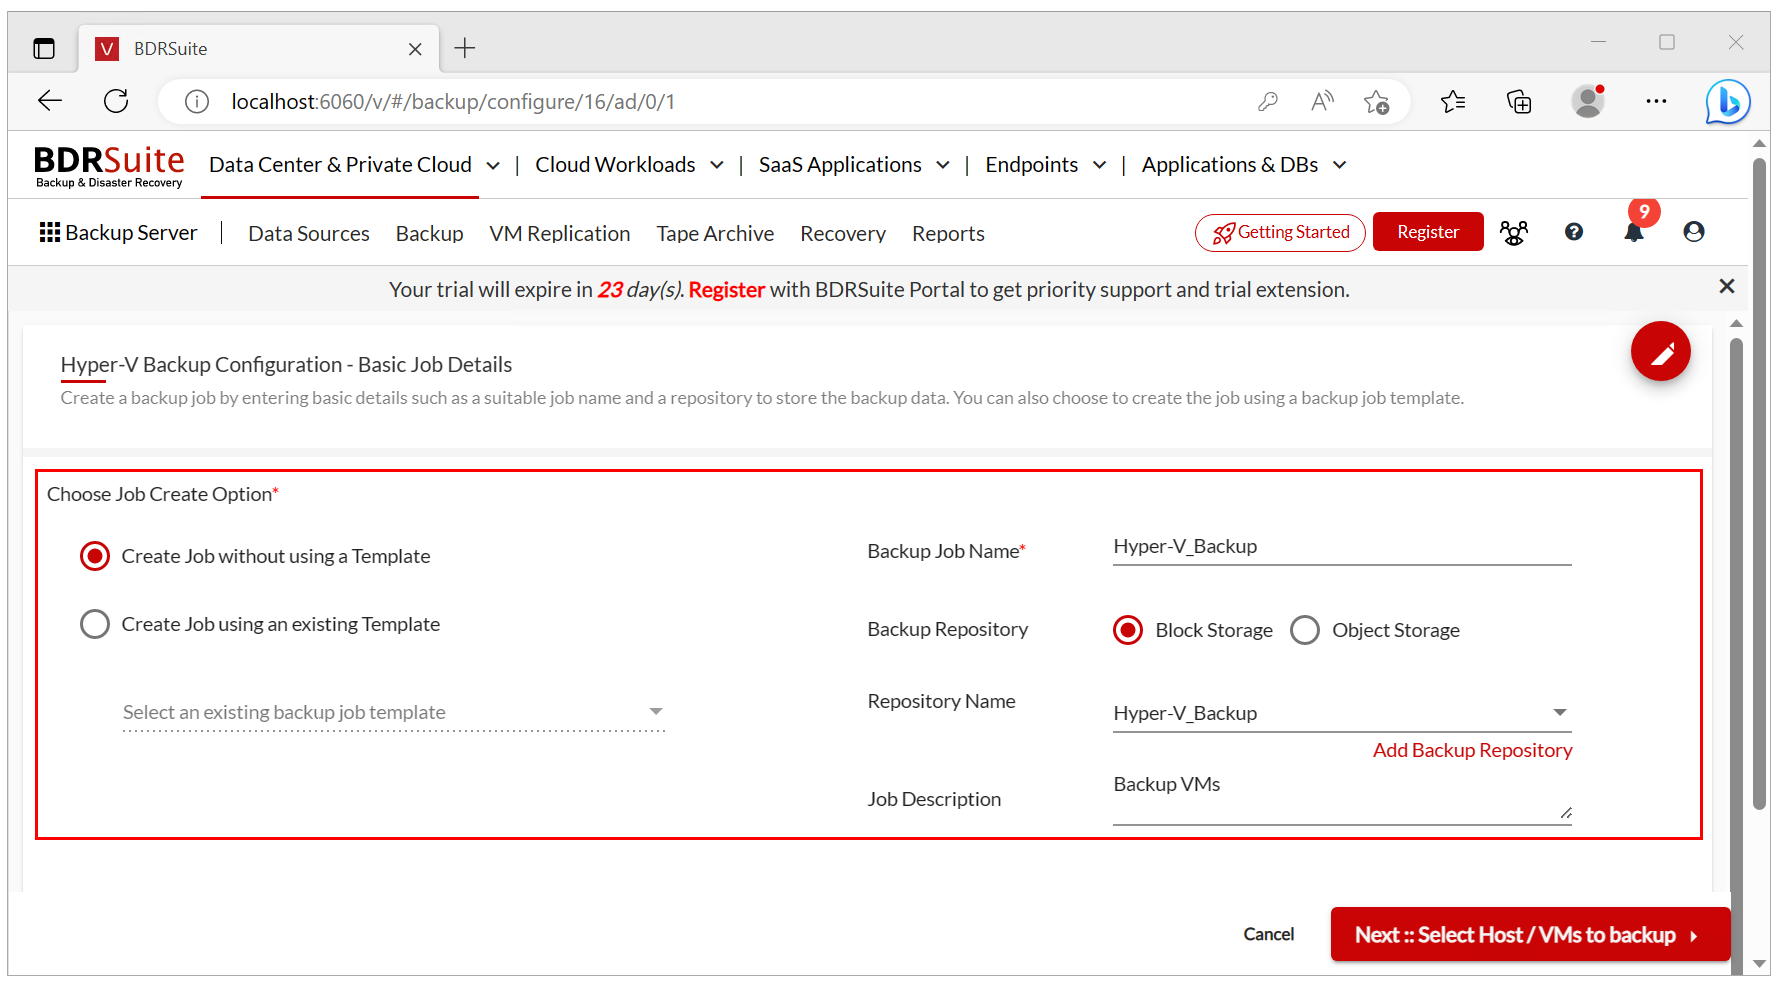This screenshot has width=1779, height=985.
Task: Close the trial expiry banner
Action: [x=1726, y=286]
